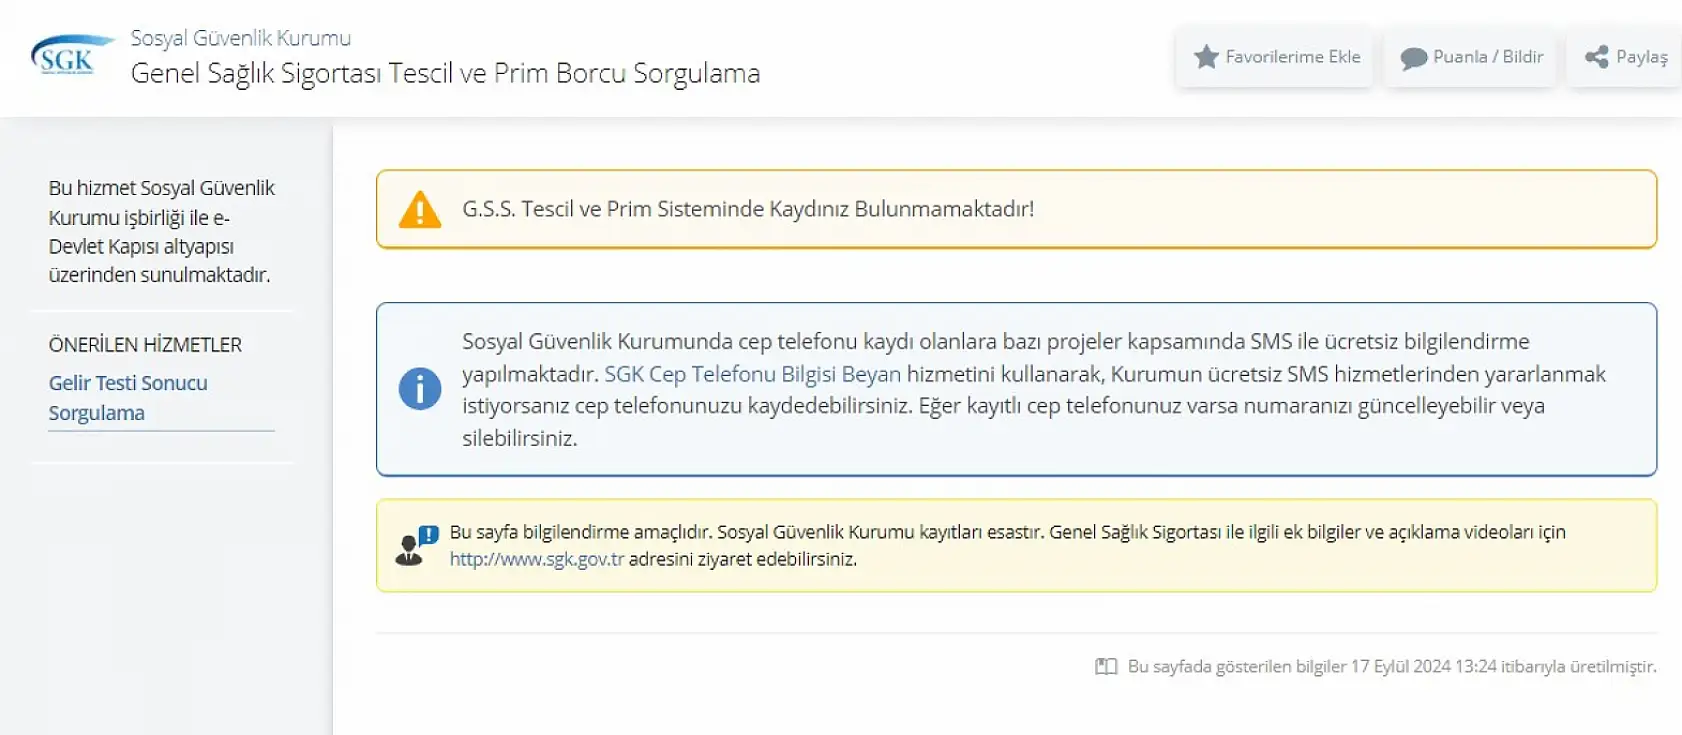The height and width of the screenshot is (735, 1682).
Task: Click the speech bubble icon for Puanla / Bildir
Action: 1413,57
